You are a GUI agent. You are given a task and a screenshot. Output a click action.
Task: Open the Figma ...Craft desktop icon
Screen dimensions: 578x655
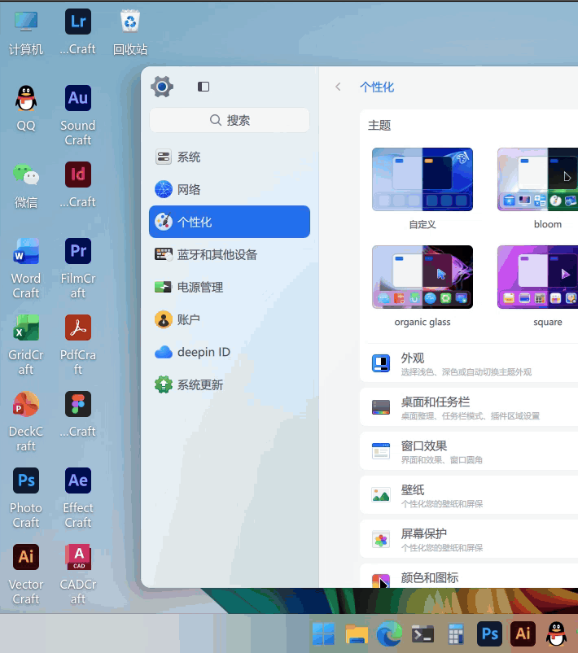pyautogui.click(x=78, y=415)
